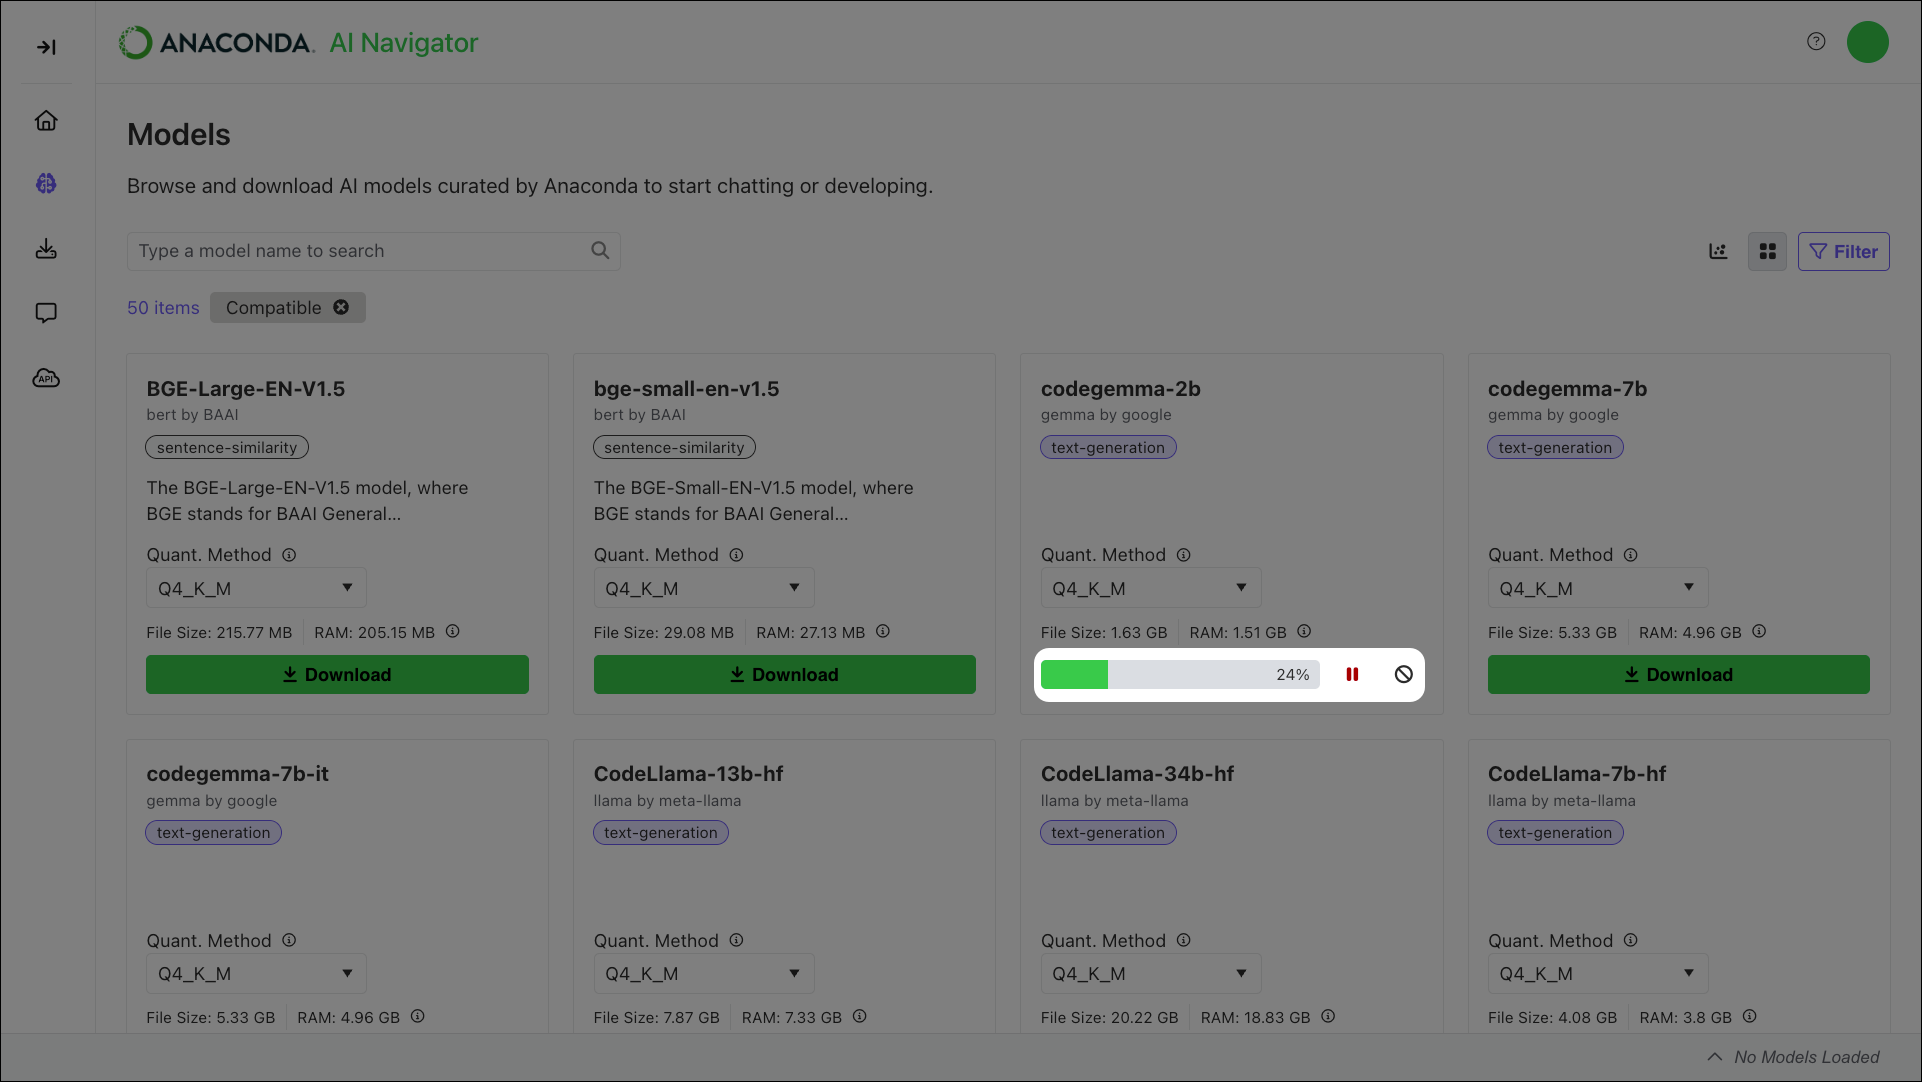Show Quant. Method info for CodeLlama-34b-hf

pos(1183,940)
